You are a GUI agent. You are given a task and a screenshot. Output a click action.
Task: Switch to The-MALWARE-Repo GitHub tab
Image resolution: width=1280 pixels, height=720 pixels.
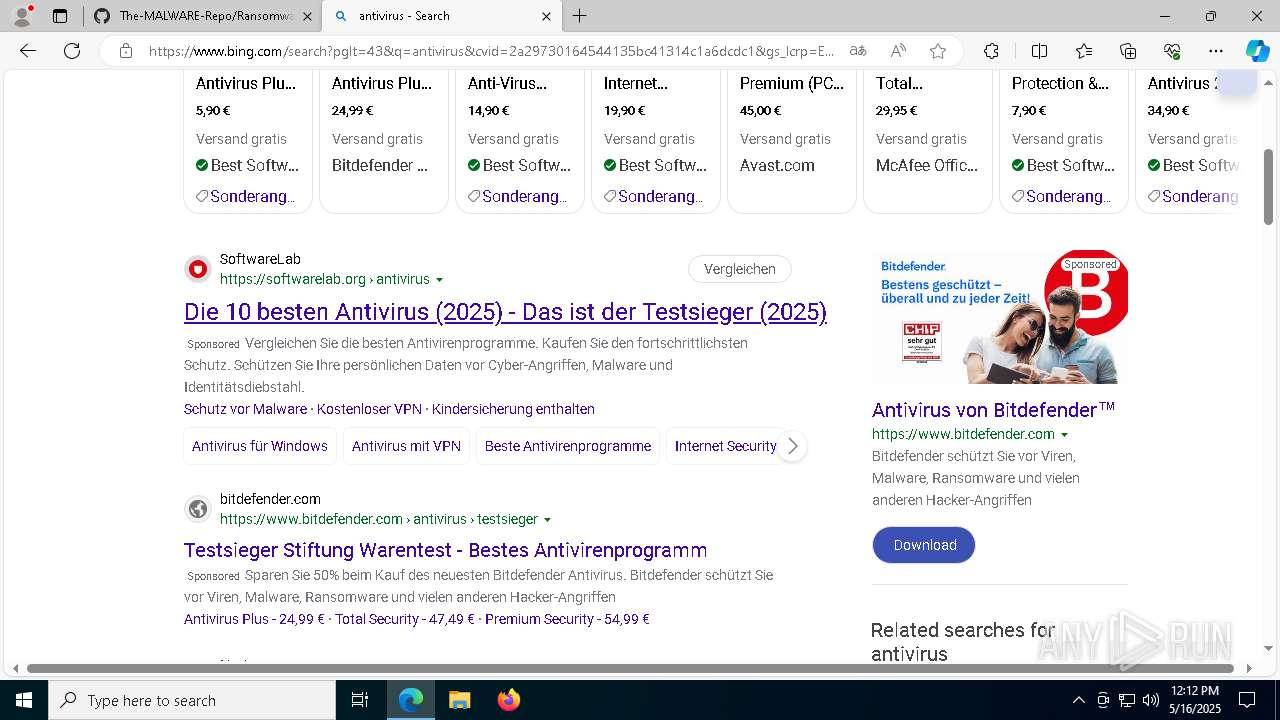coord(202,16)
